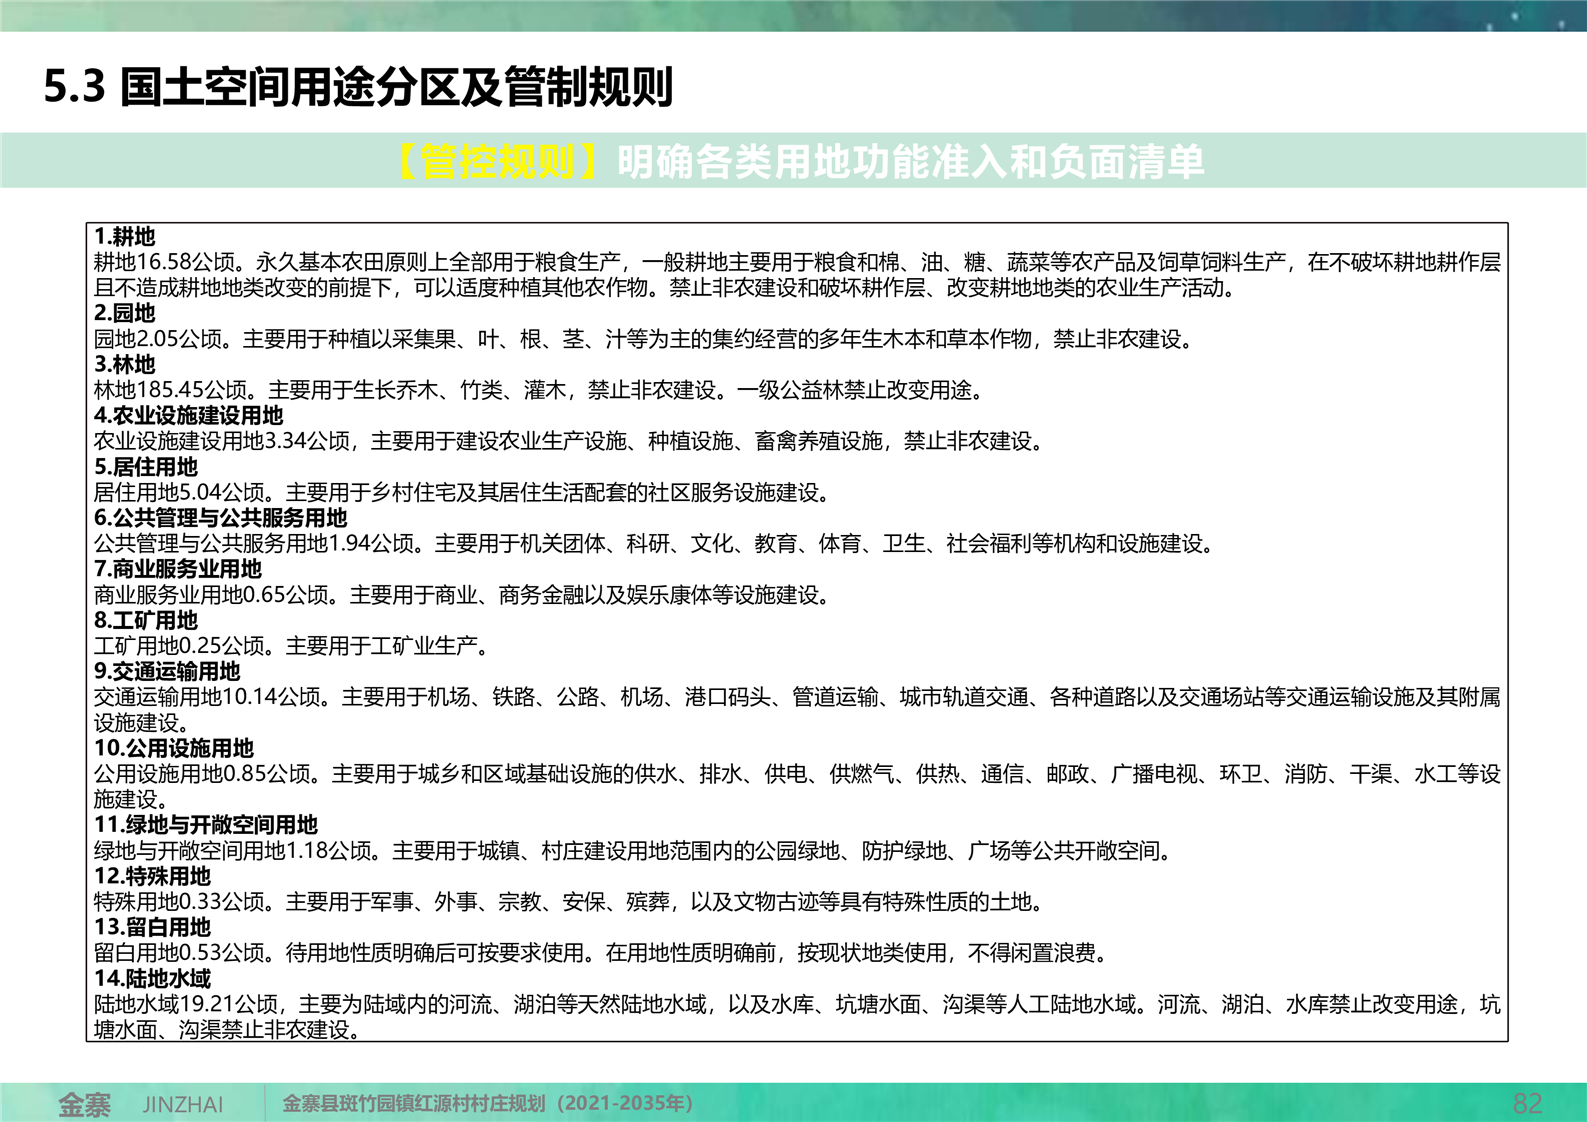This screenshot has height=1122, width=1587.
Task: Click the heading 6.公共管理与公共服务用地
Action: [x=221, y=518]
